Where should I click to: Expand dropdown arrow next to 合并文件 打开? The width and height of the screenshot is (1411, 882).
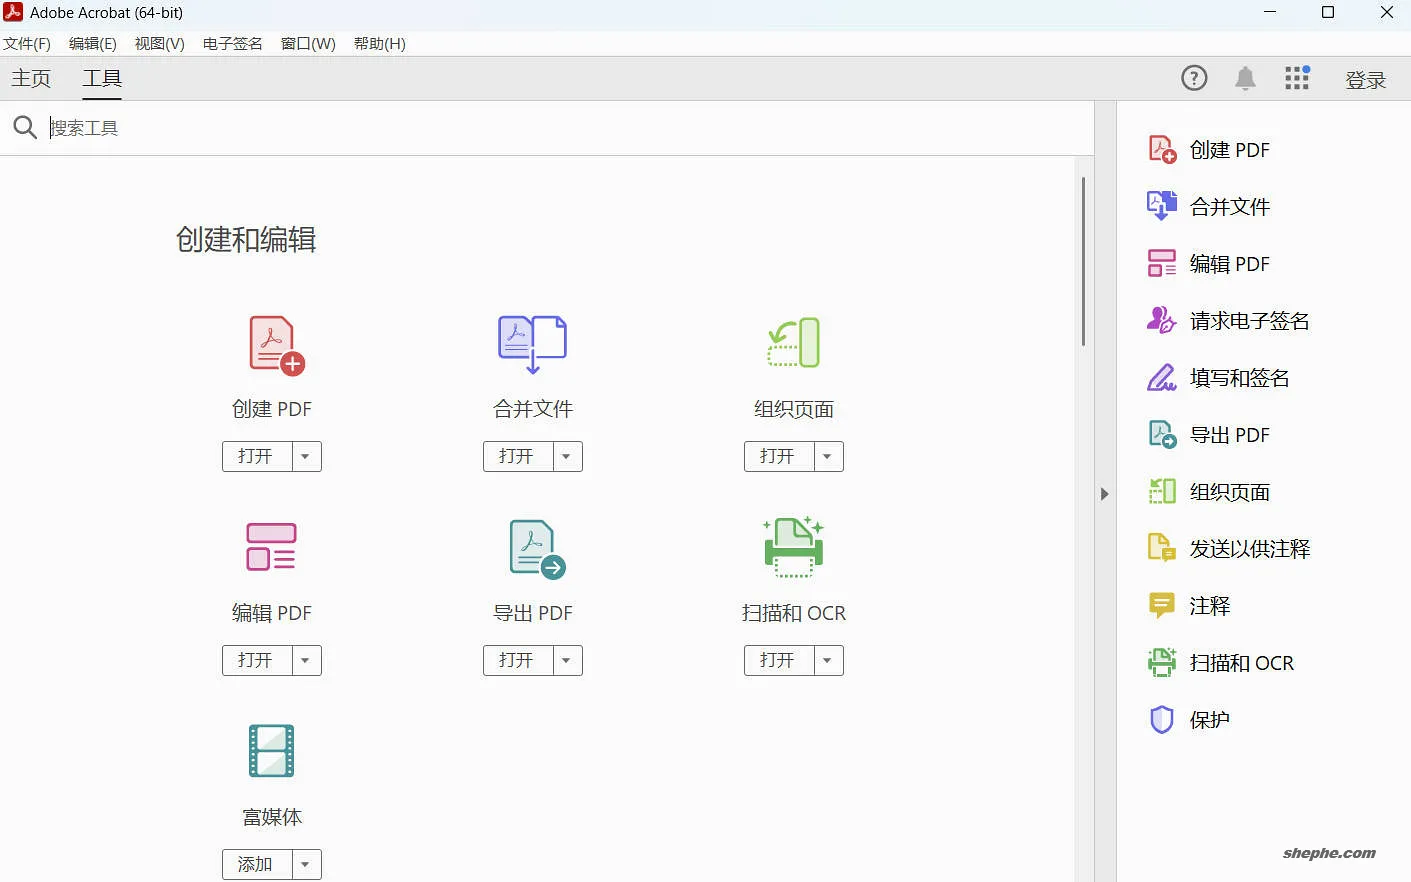pos(567,456)
